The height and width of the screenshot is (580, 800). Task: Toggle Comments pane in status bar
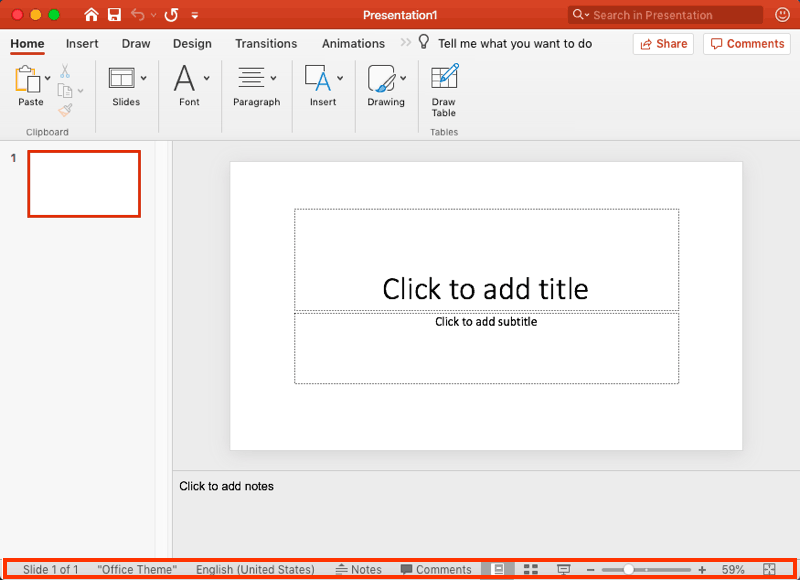(x=436, y=569)
